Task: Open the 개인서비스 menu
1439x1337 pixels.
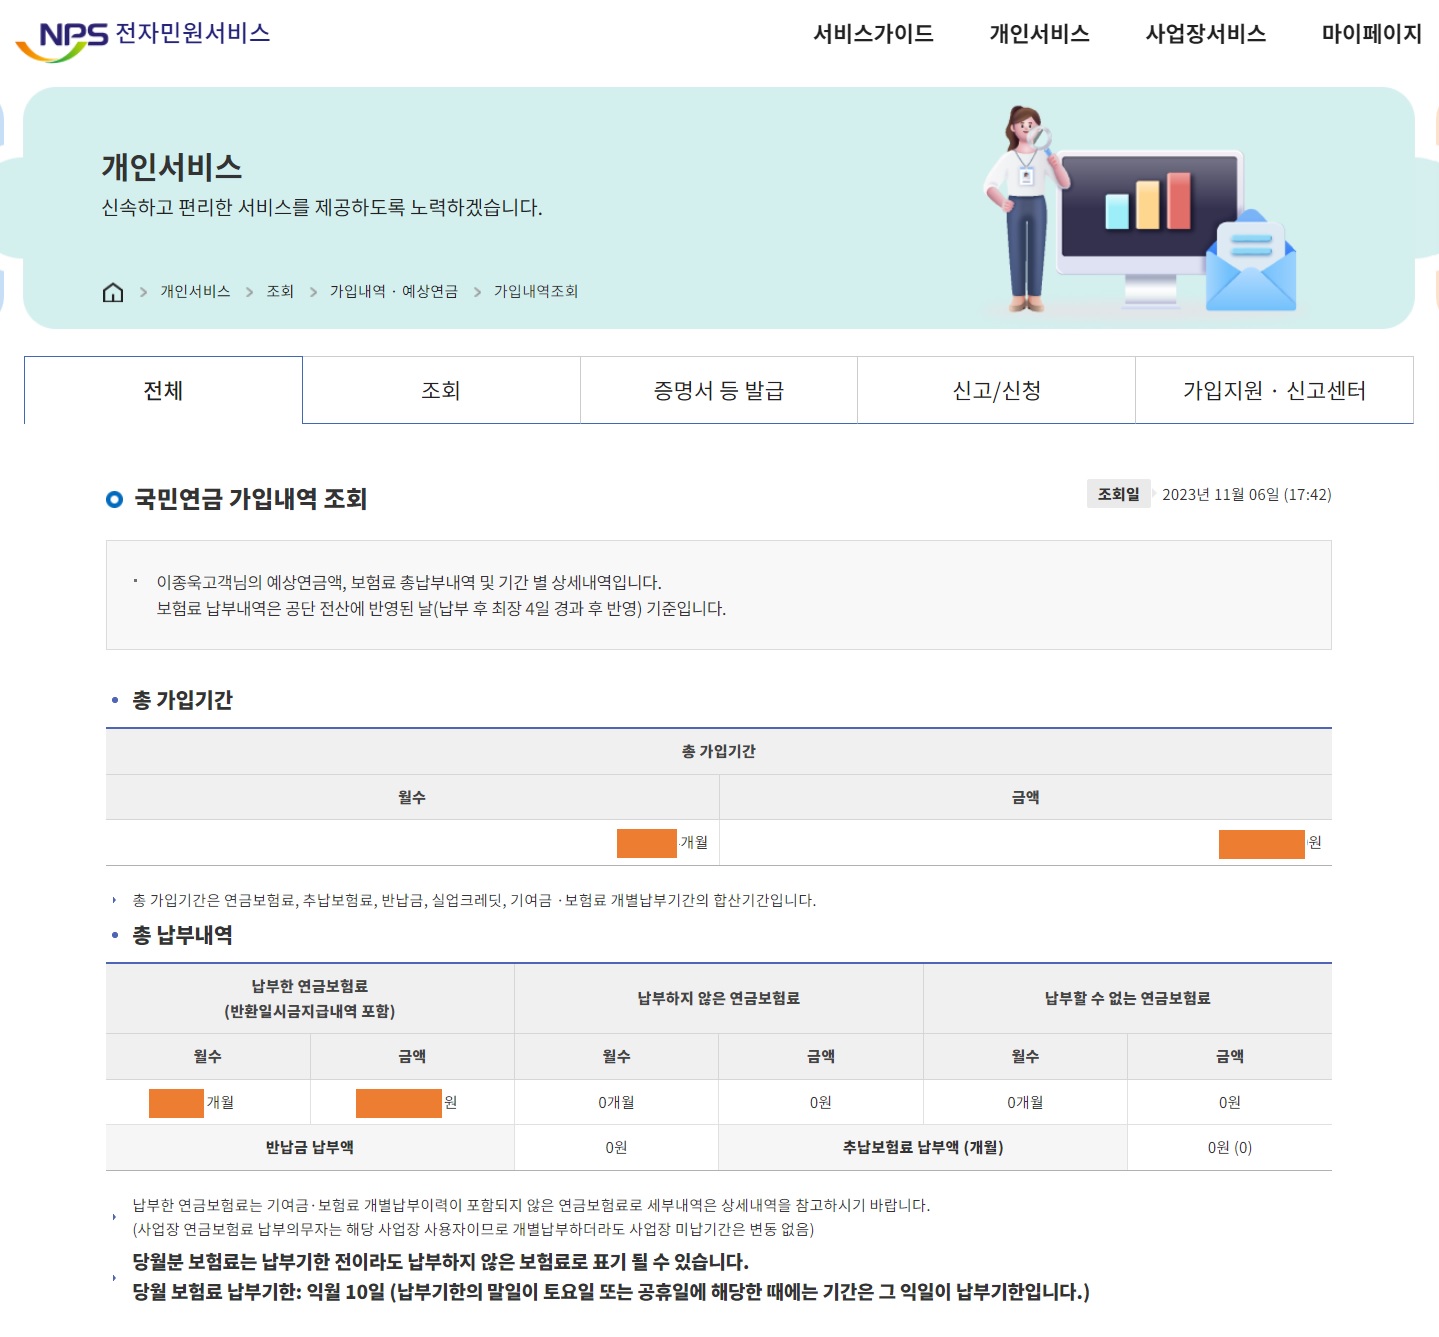Action: click(1041, 33)
